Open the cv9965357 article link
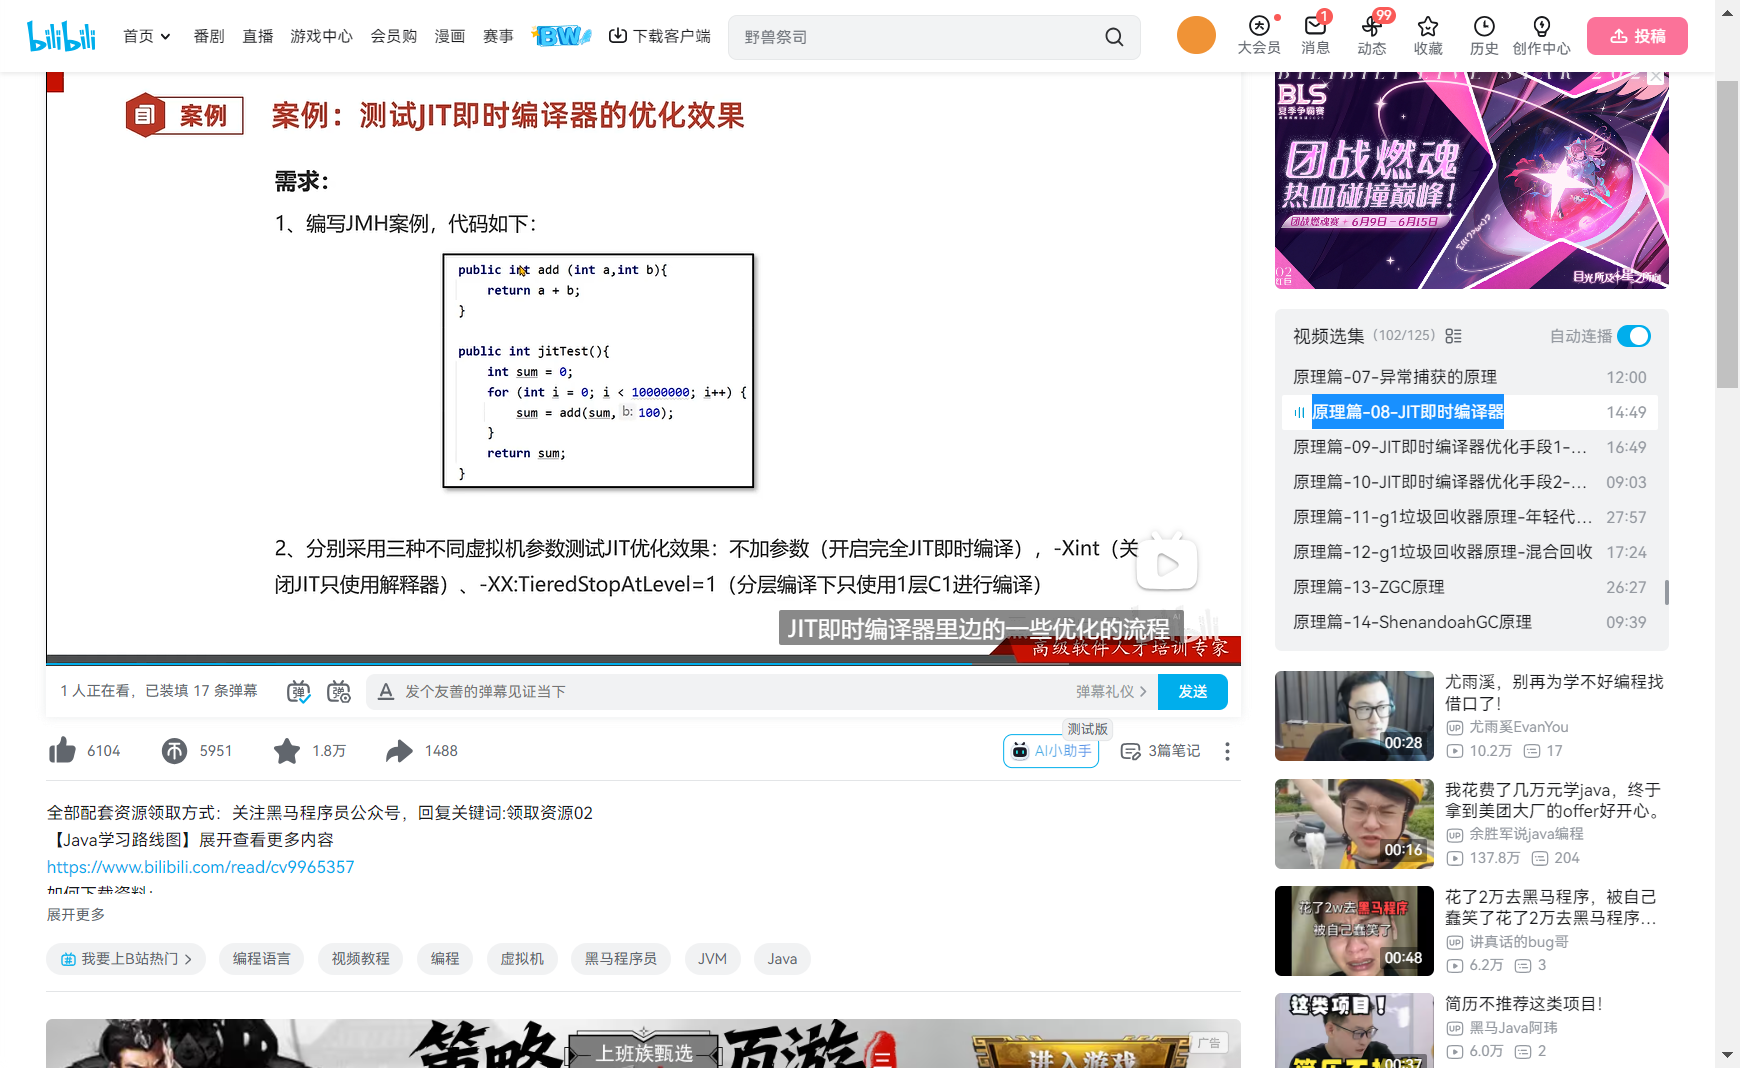 click(200, 866)
